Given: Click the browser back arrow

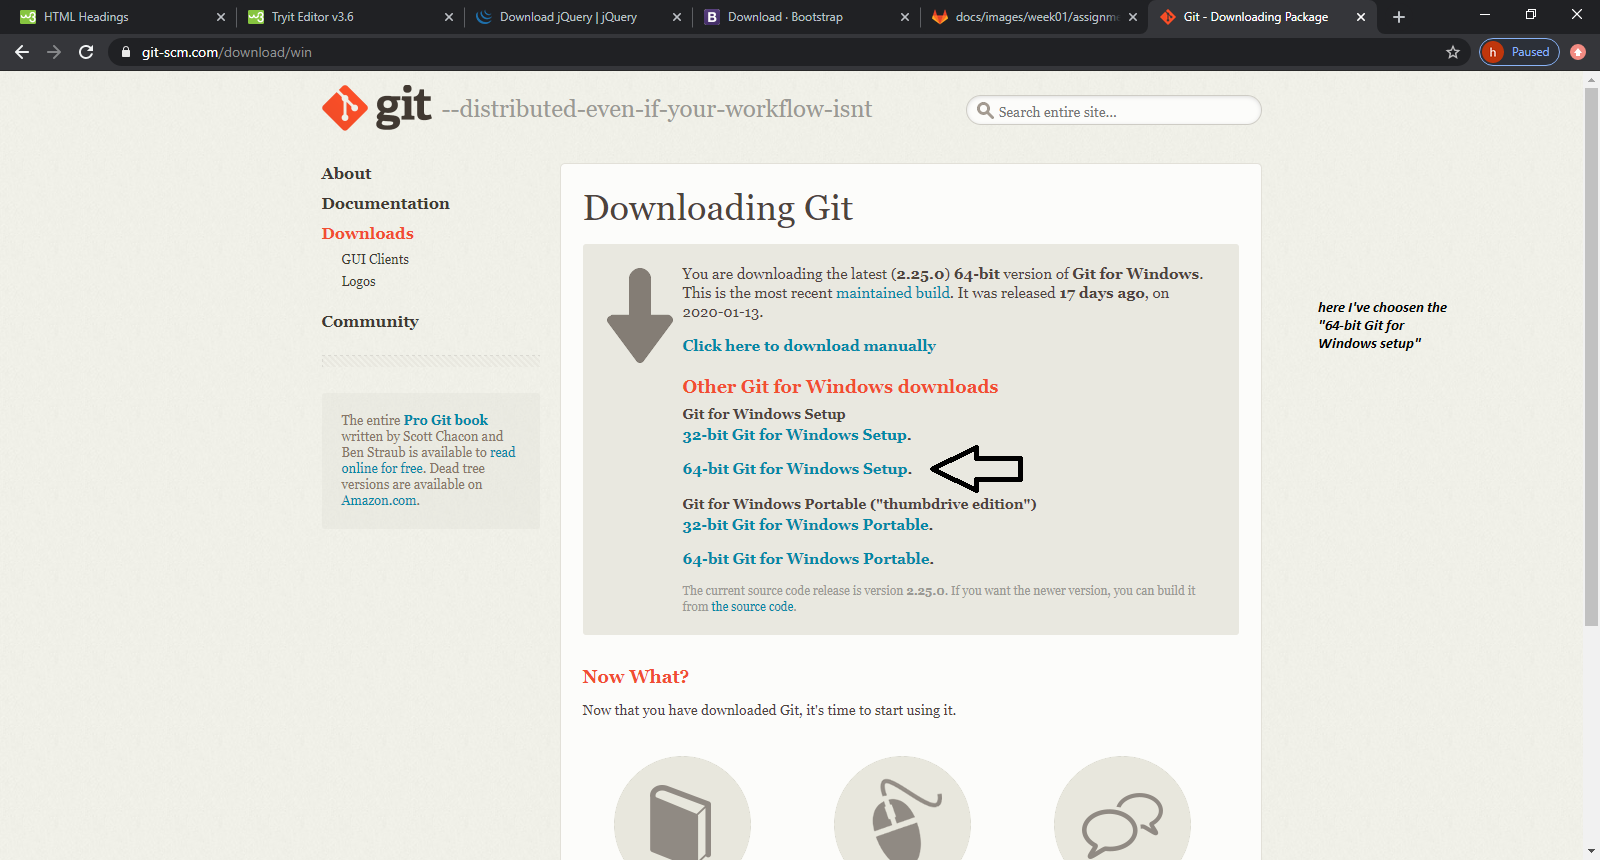Looking at the screenshot, I should tap(22, 52).
